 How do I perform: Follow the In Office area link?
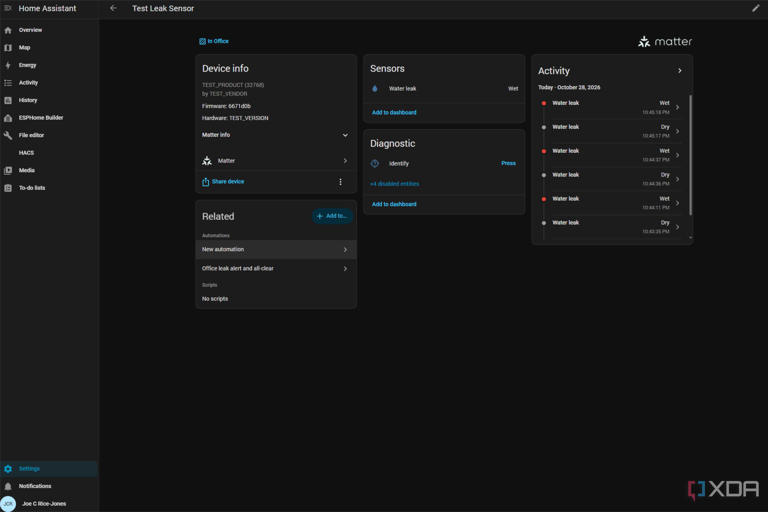214,41
